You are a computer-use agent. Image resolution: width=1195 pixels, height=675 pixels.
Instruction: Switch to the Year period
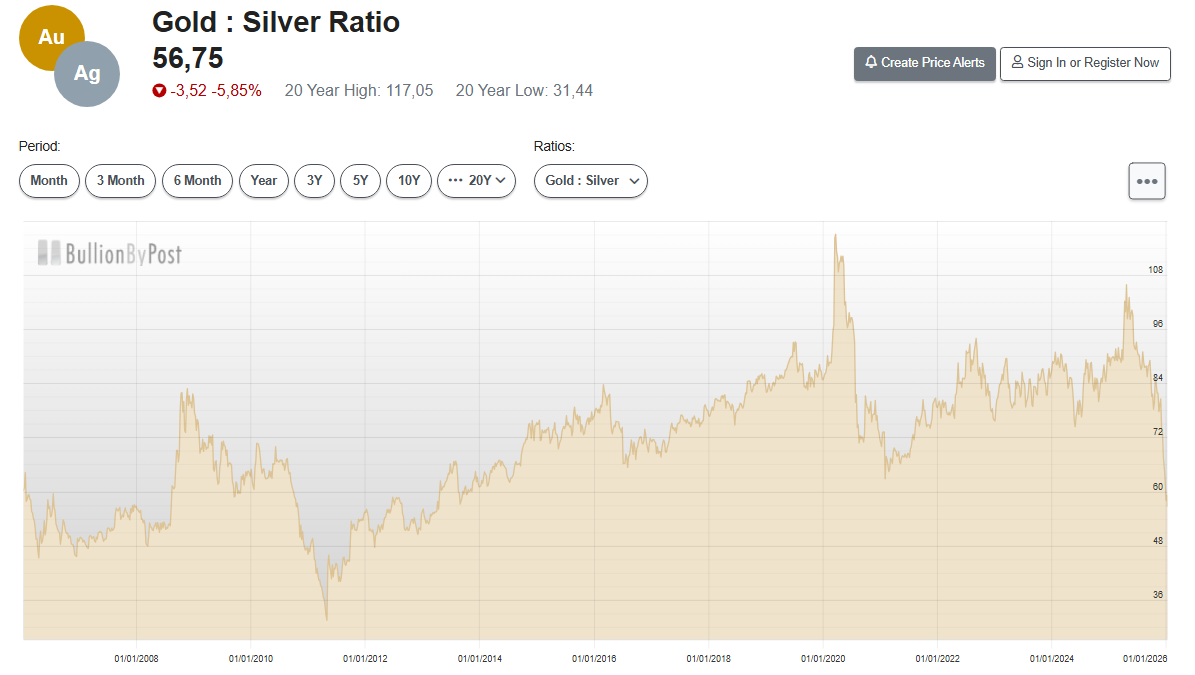(264, 181)
